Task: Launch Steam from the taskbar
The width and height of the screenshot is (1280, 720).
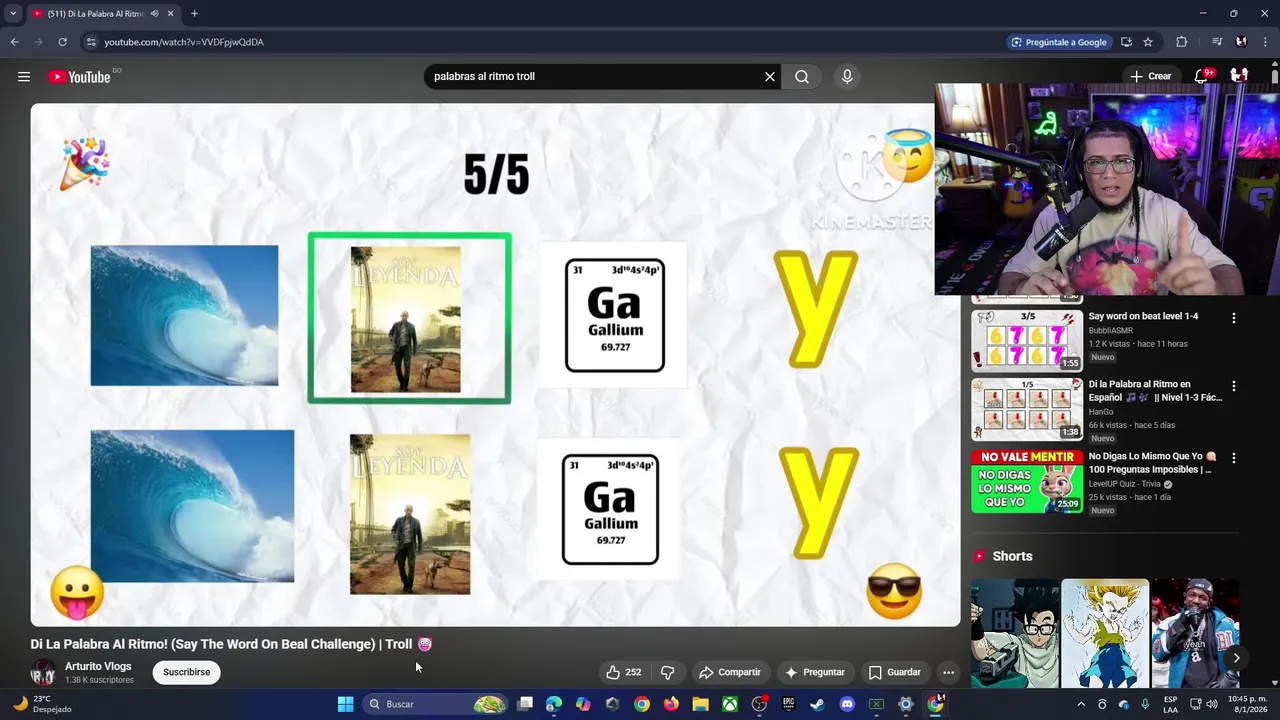Action: click(817, 704)
